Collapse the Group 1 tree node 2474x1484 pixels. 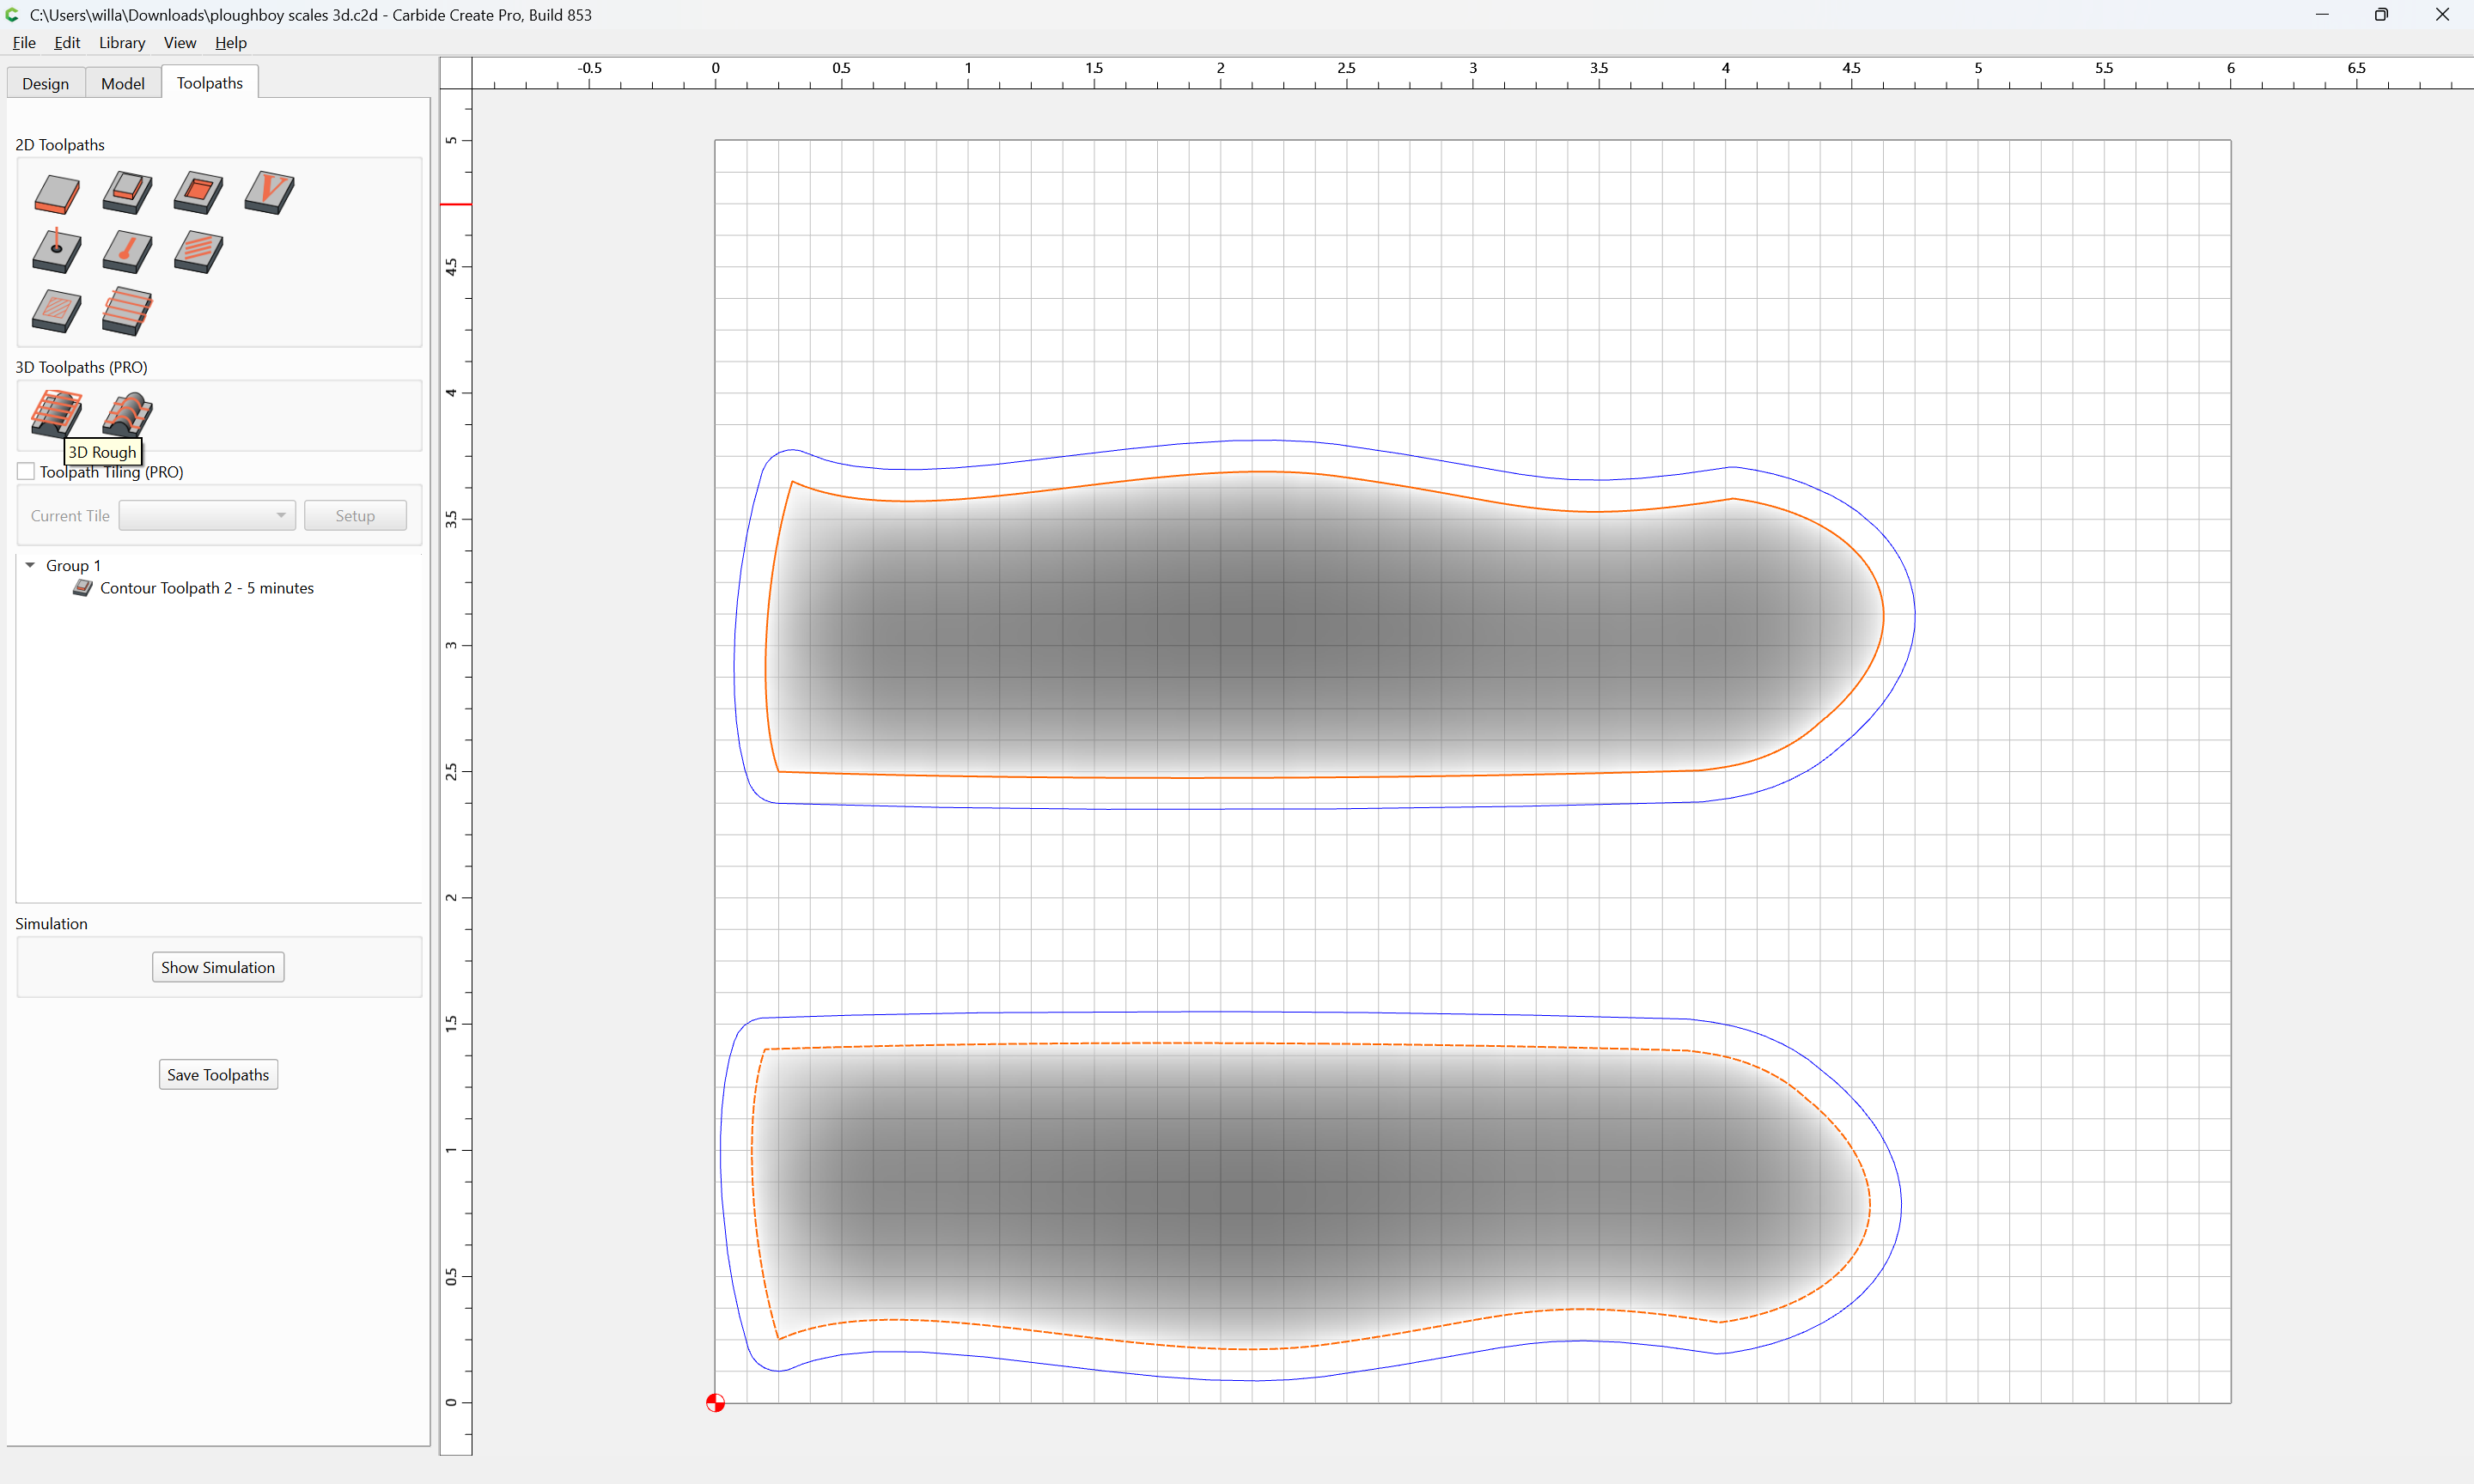(x=30, y=565)
